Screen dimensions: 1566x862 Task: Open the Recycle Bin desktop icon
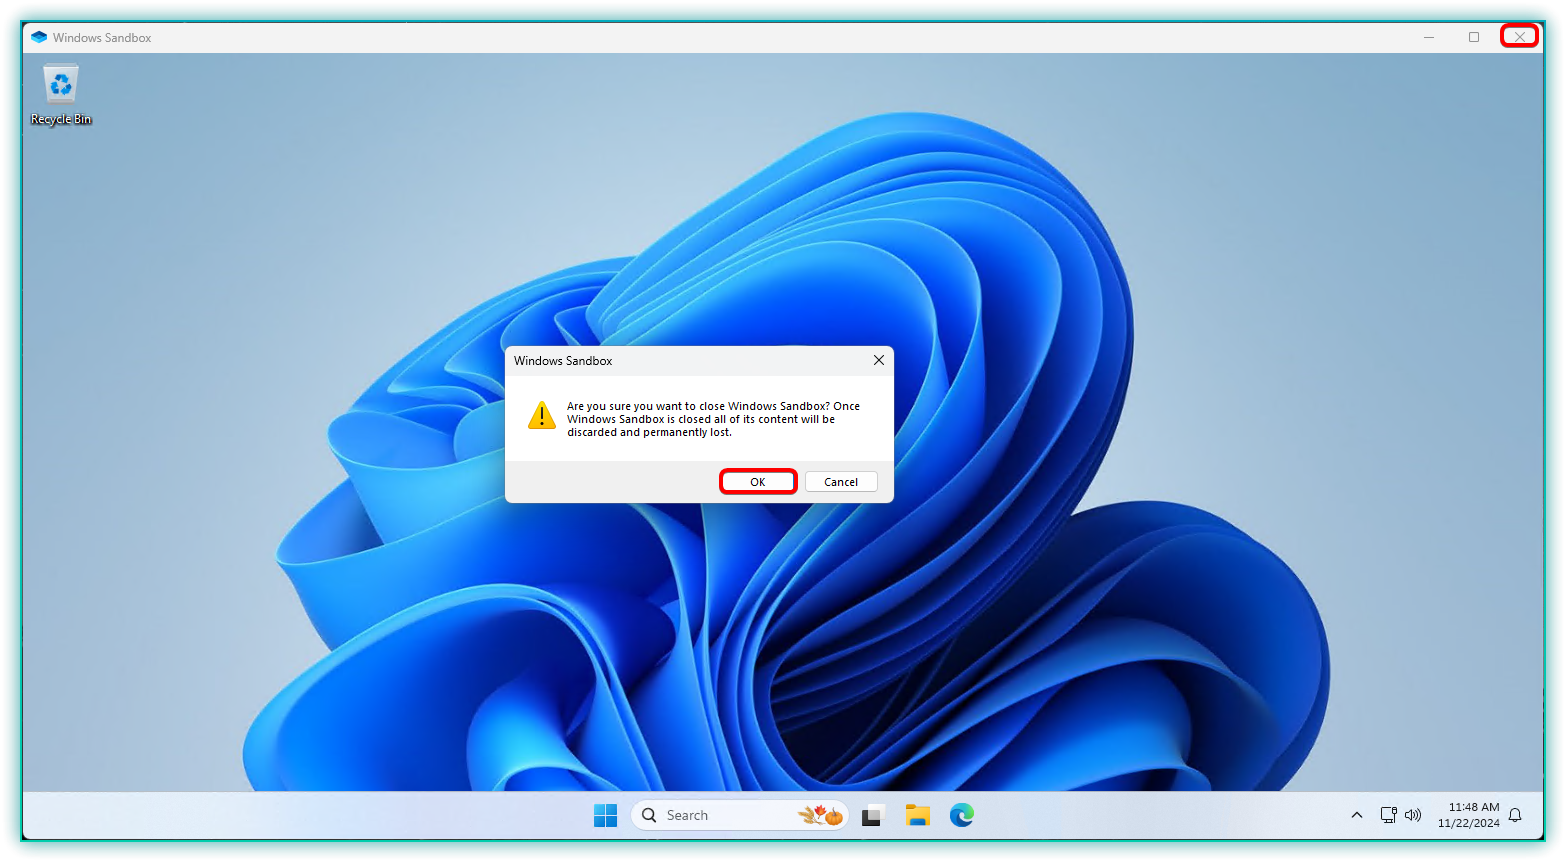point(61,95)
